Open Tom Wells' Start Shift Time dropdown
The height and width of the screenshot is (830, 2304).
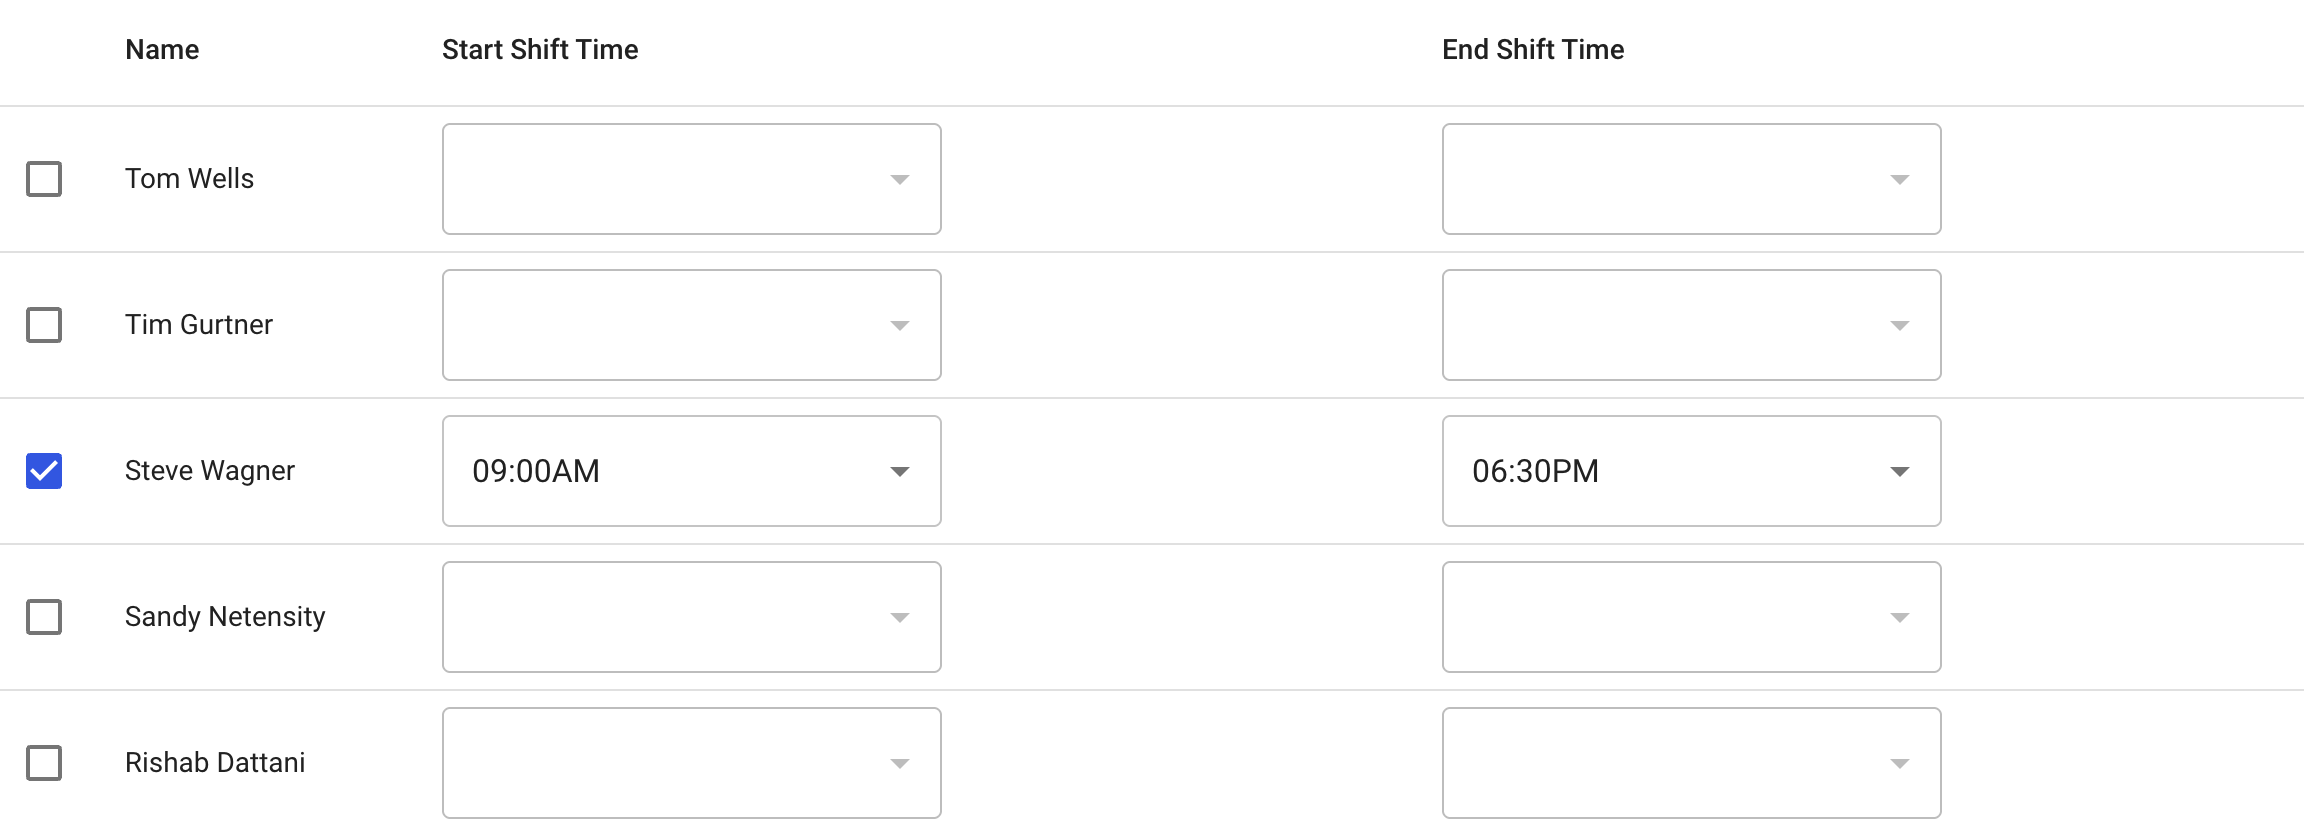click(x=691, y=179)
